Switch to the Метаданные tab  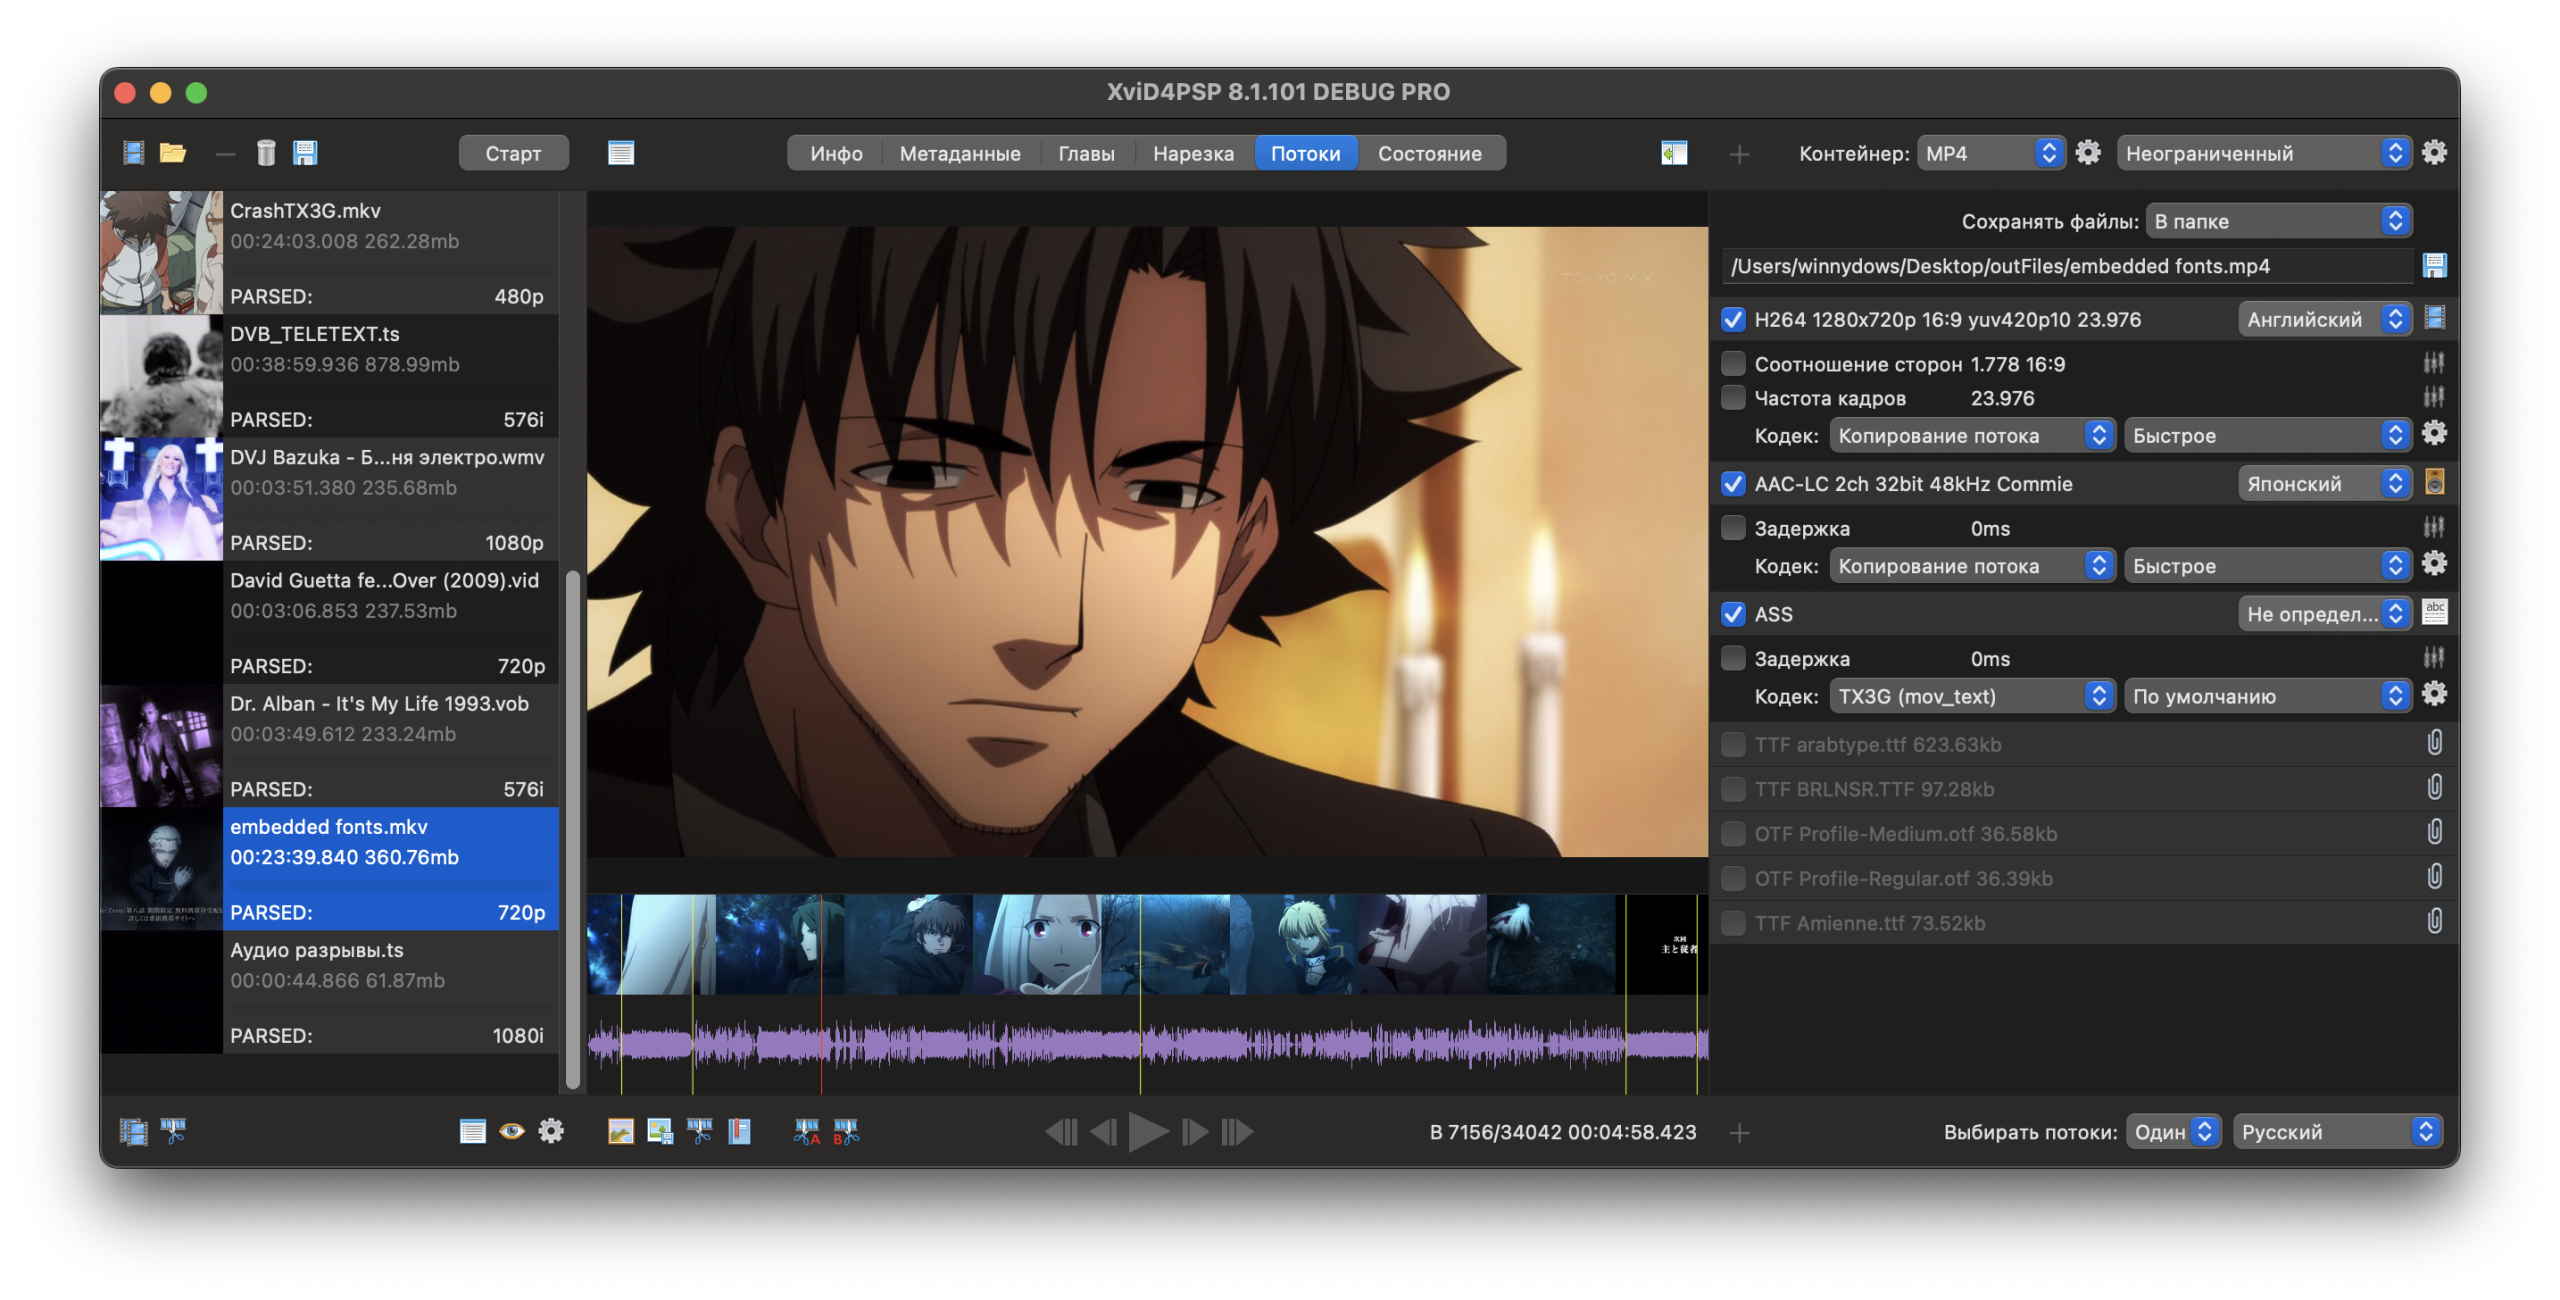click(x=960, y=153)
